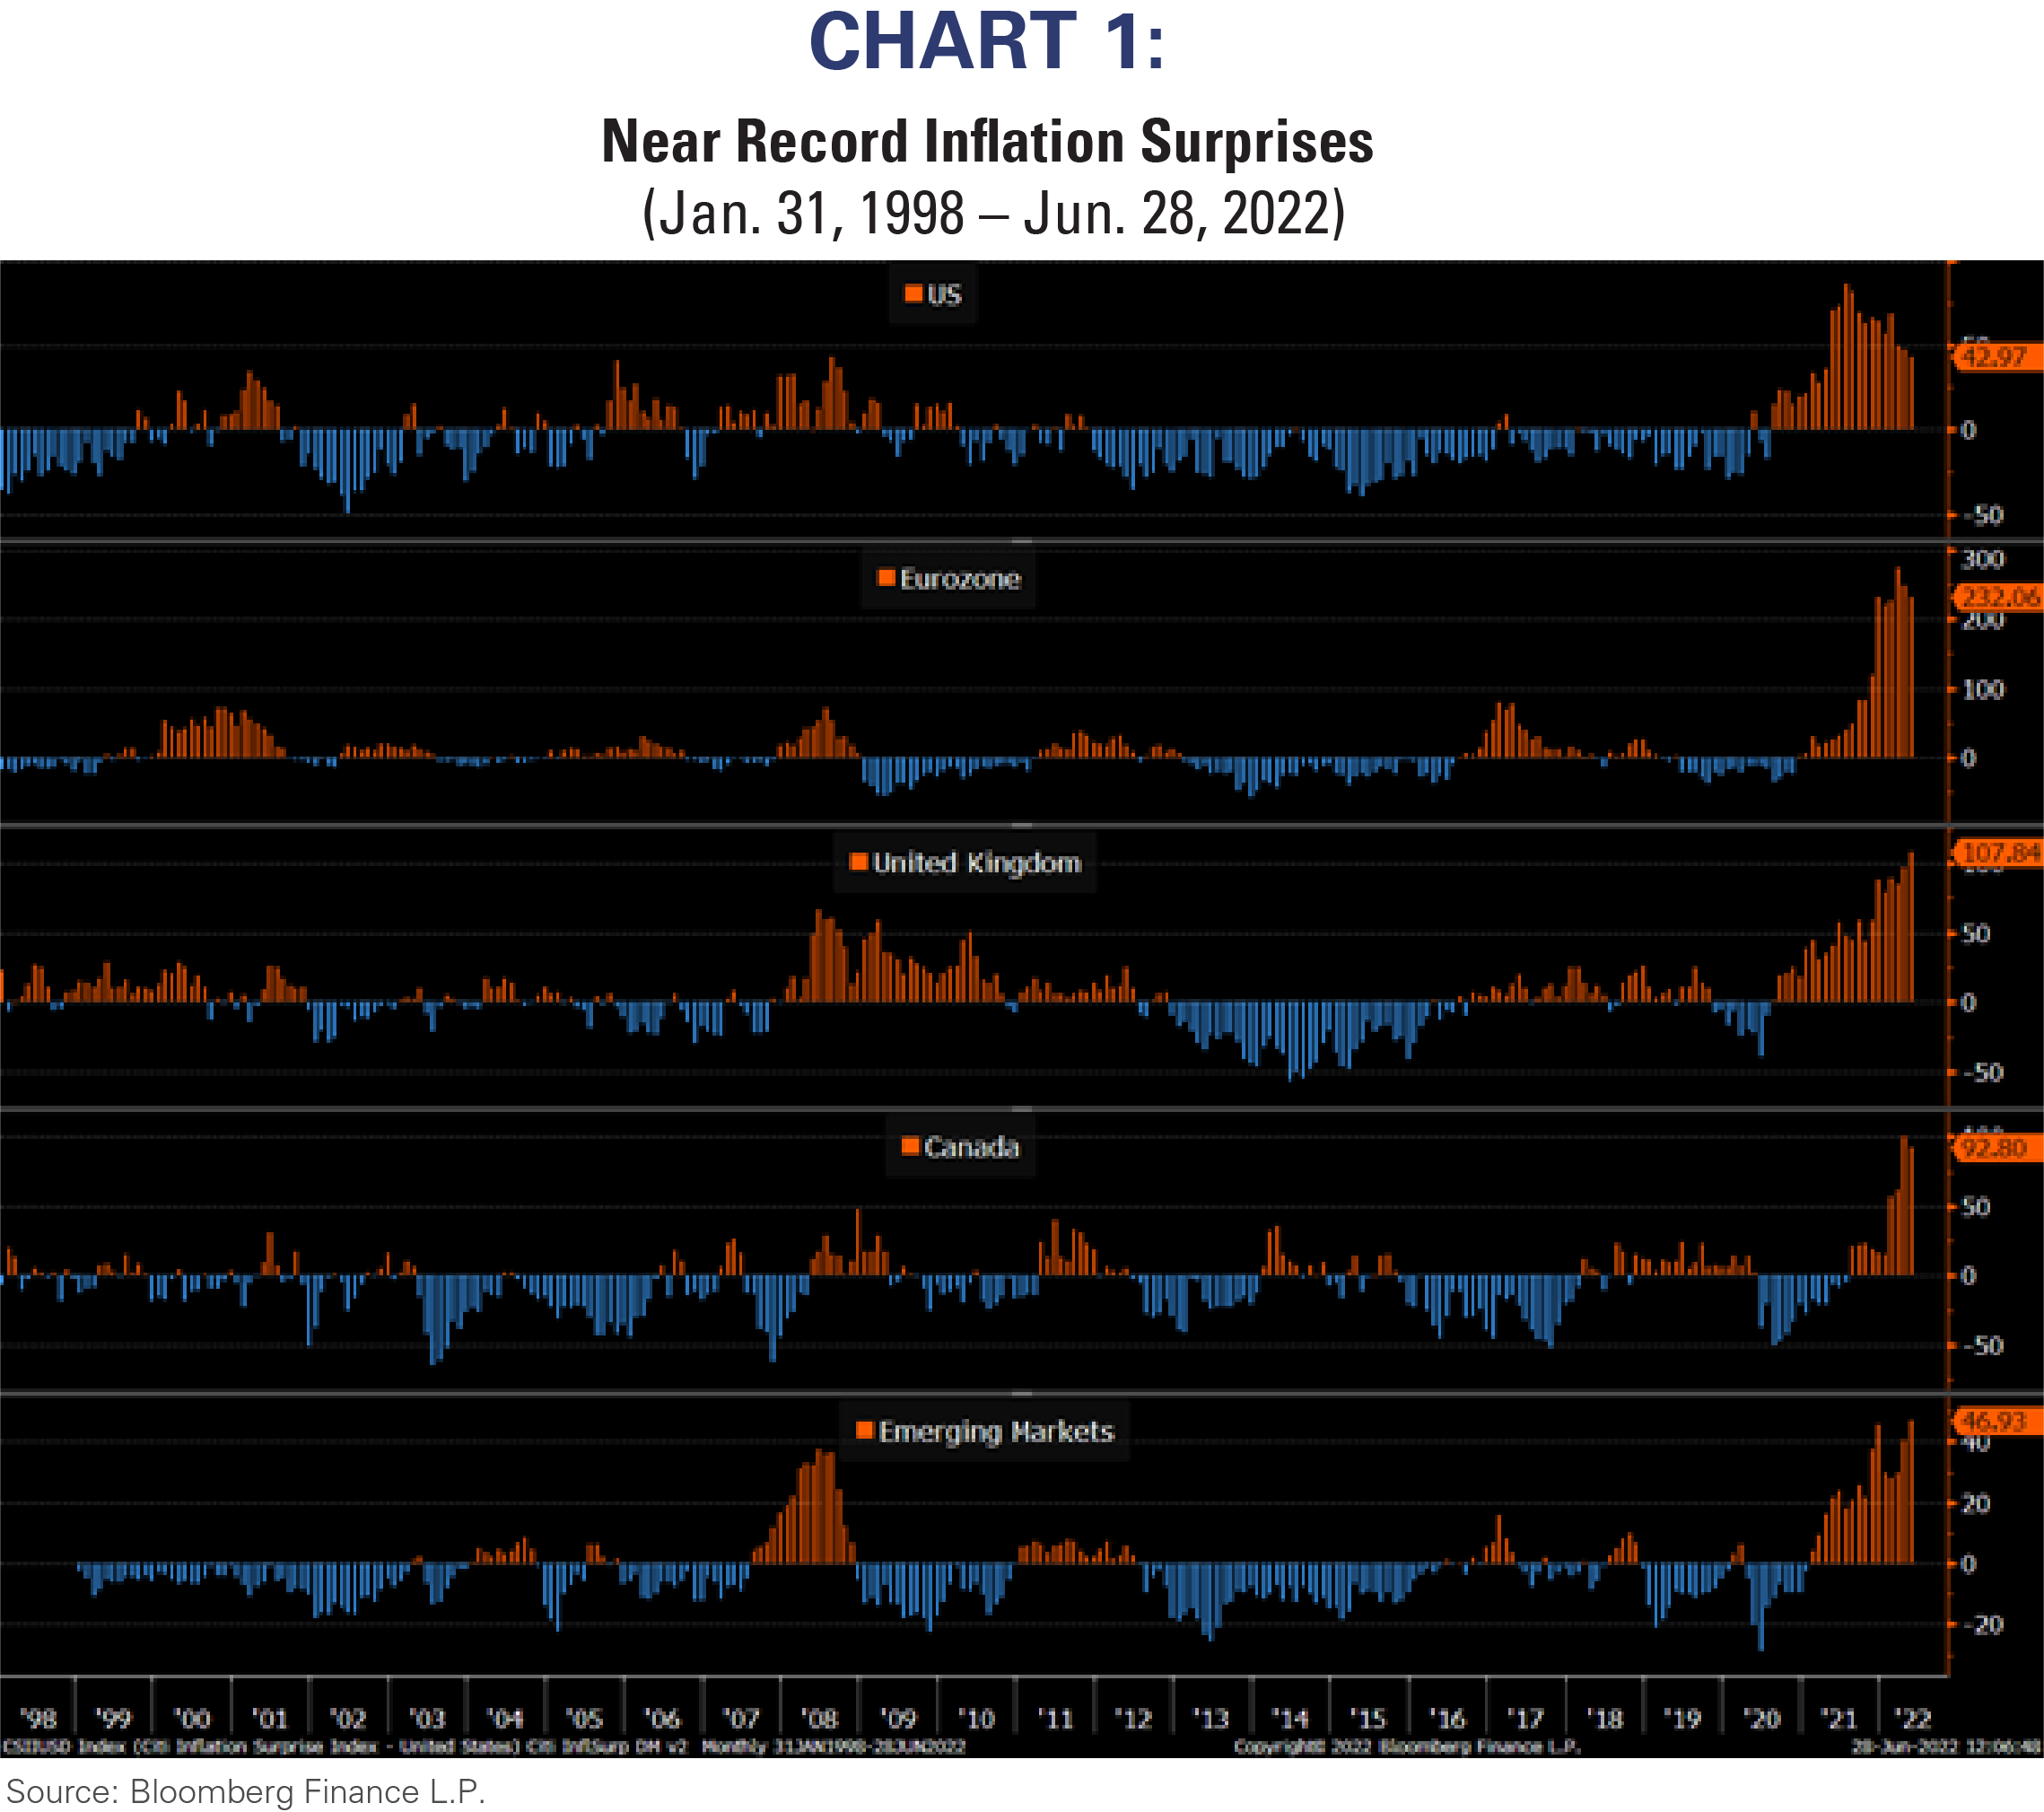This screenshot has width=2044, height=1812.
Task: Select the '08 year marker on axis
Action: (x=819, y=1718)
